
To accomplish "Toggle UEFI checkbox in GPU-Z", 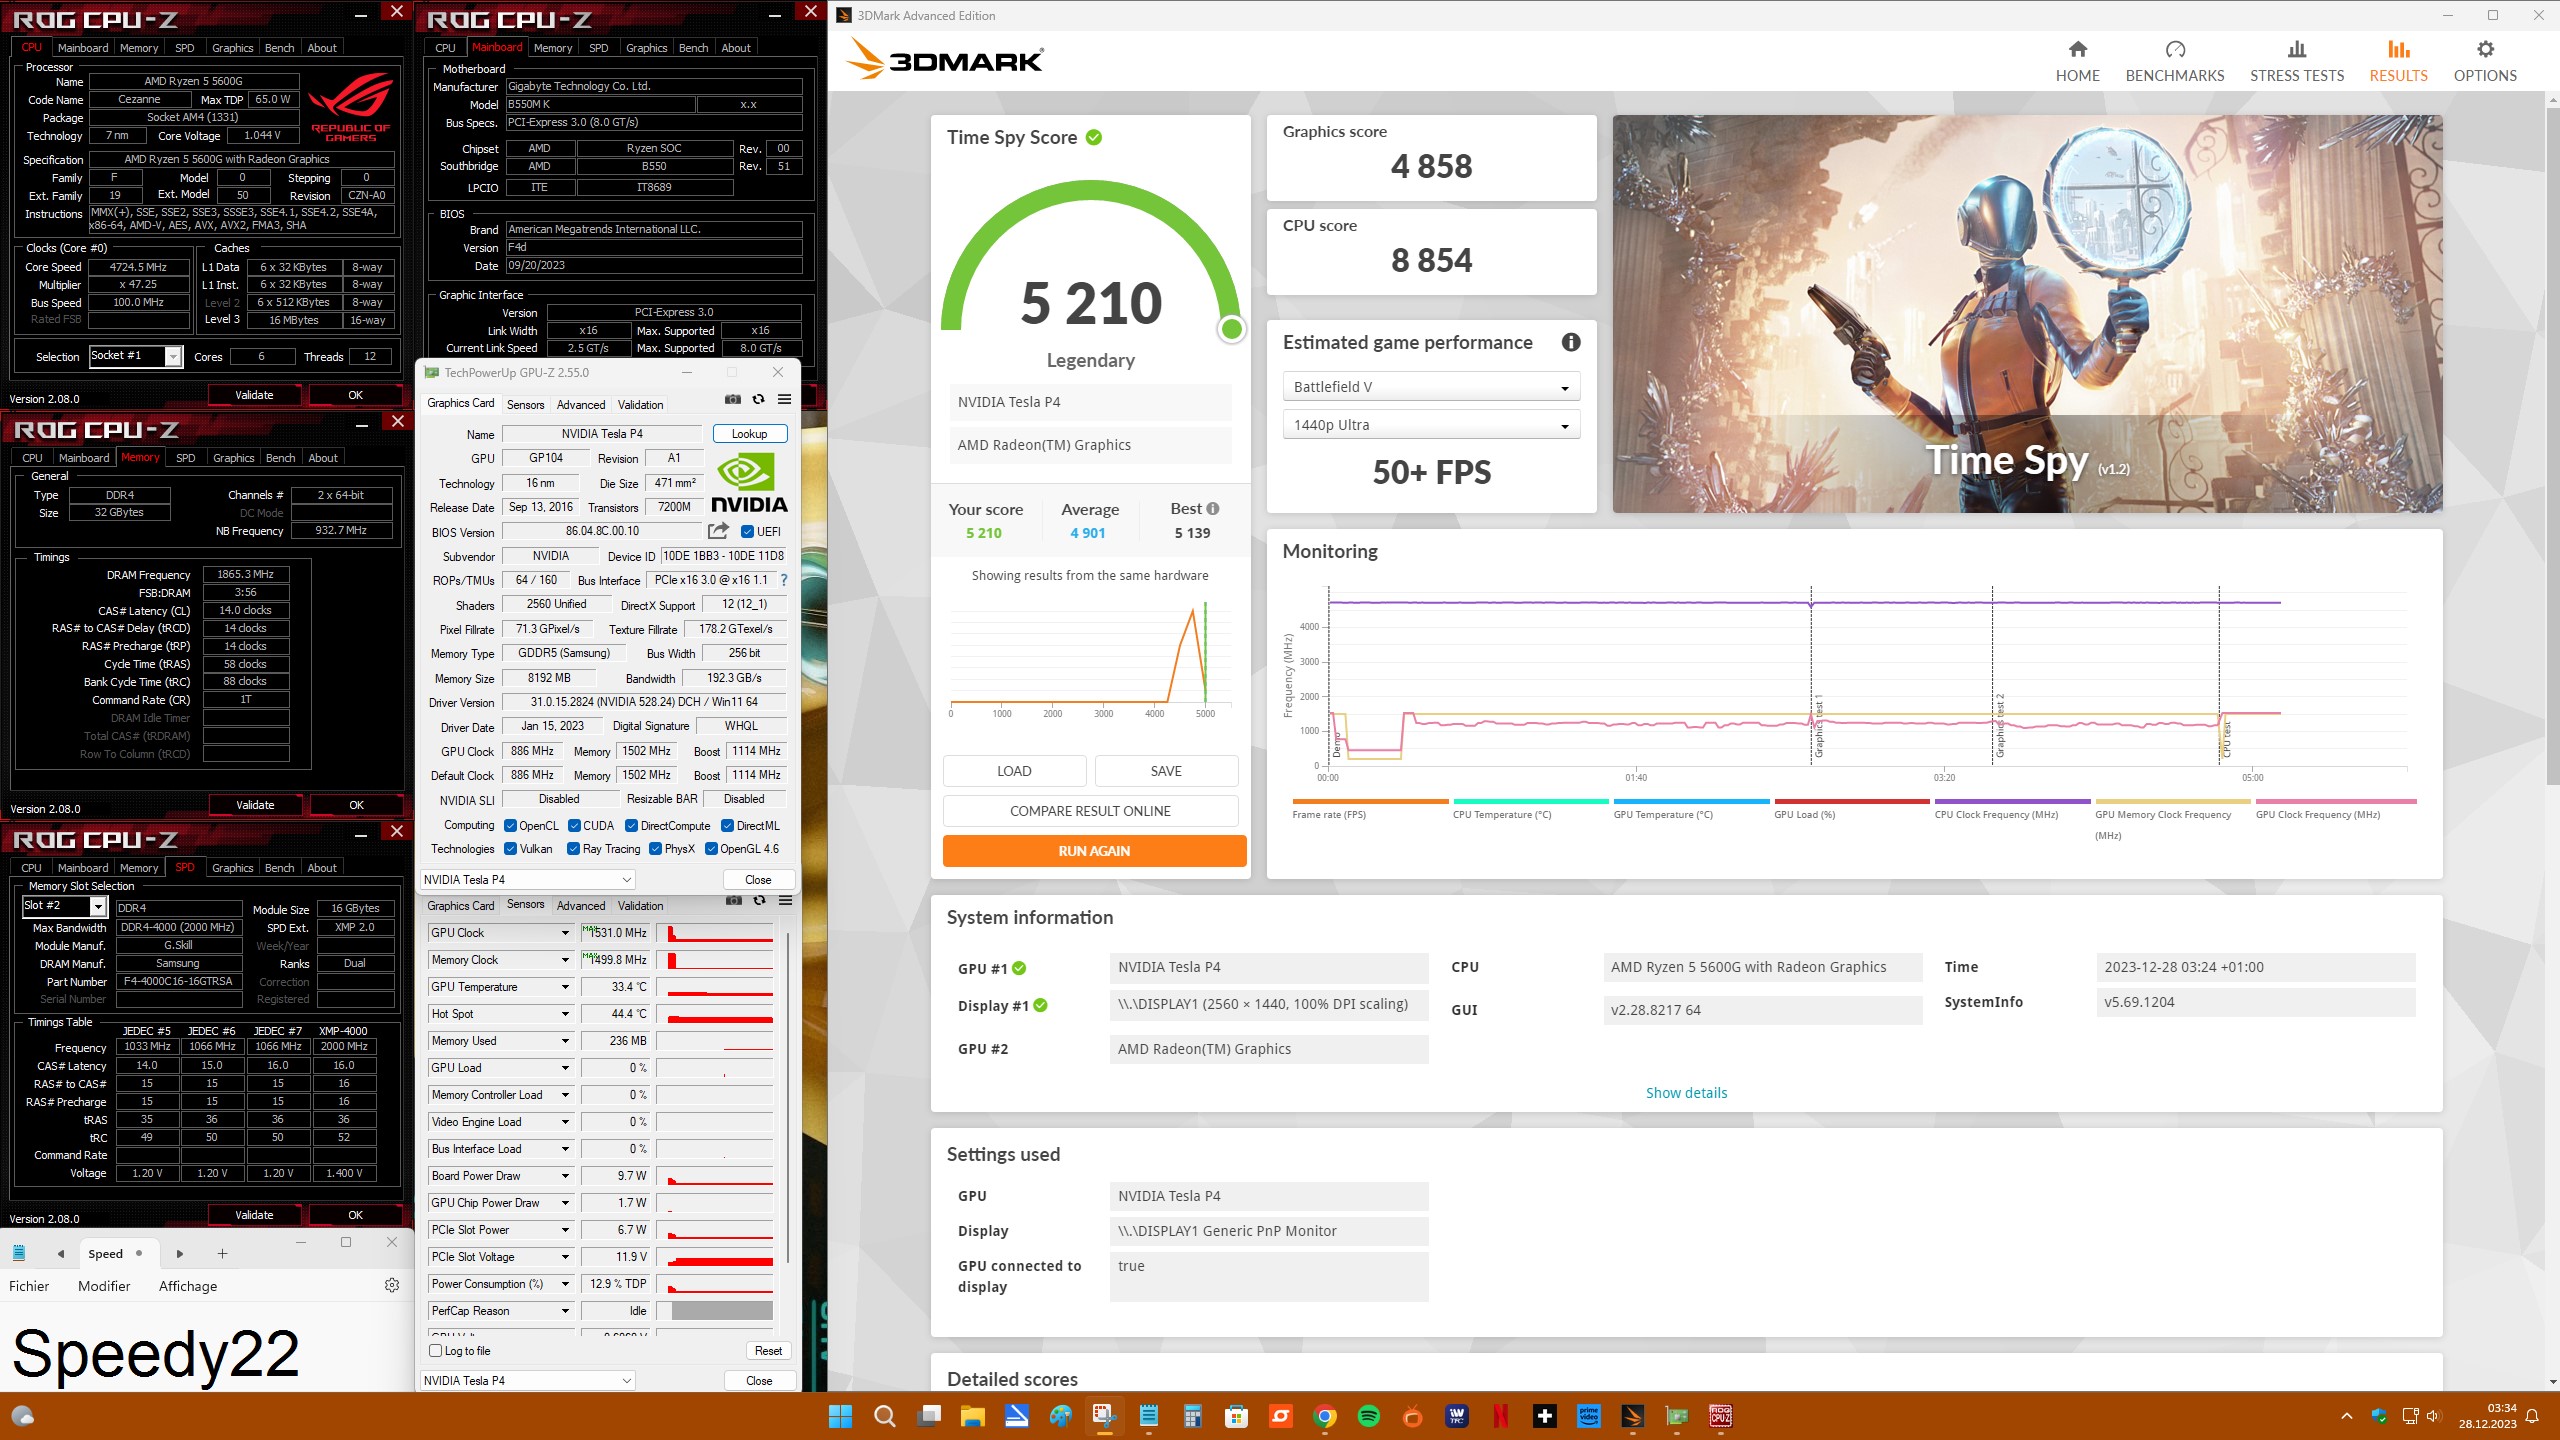I will pos(747,531).
